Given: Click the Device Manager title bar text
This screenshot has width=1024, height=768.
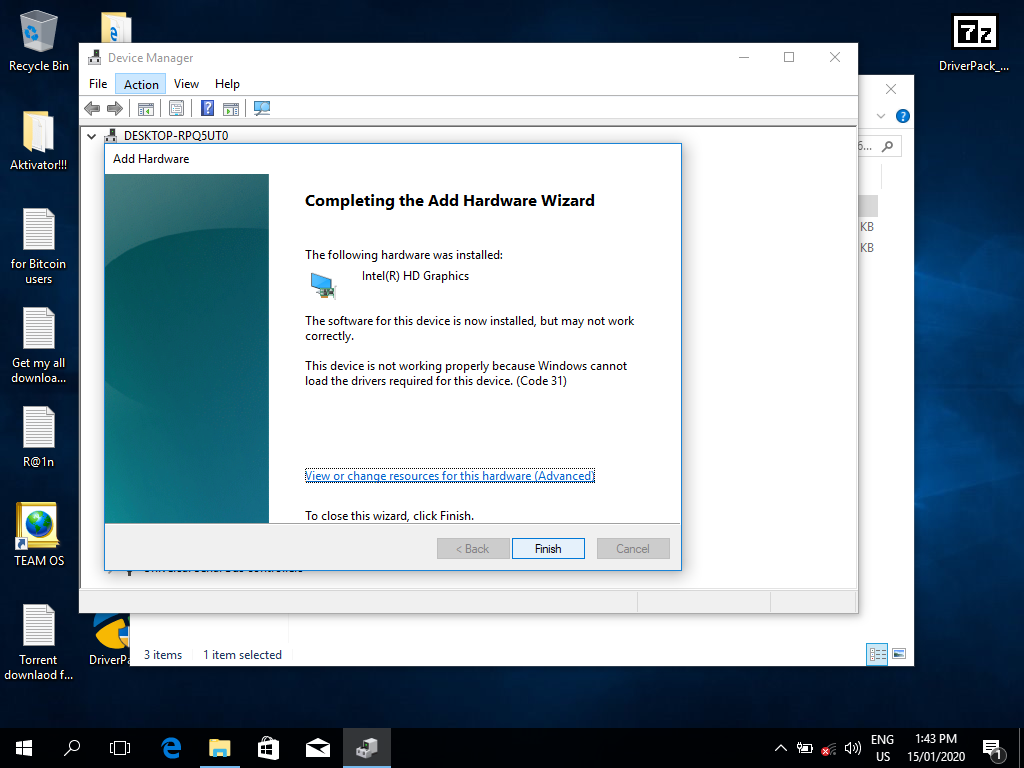Looking at the screenshot, I should pyautogui.click(x=151, y=57).
